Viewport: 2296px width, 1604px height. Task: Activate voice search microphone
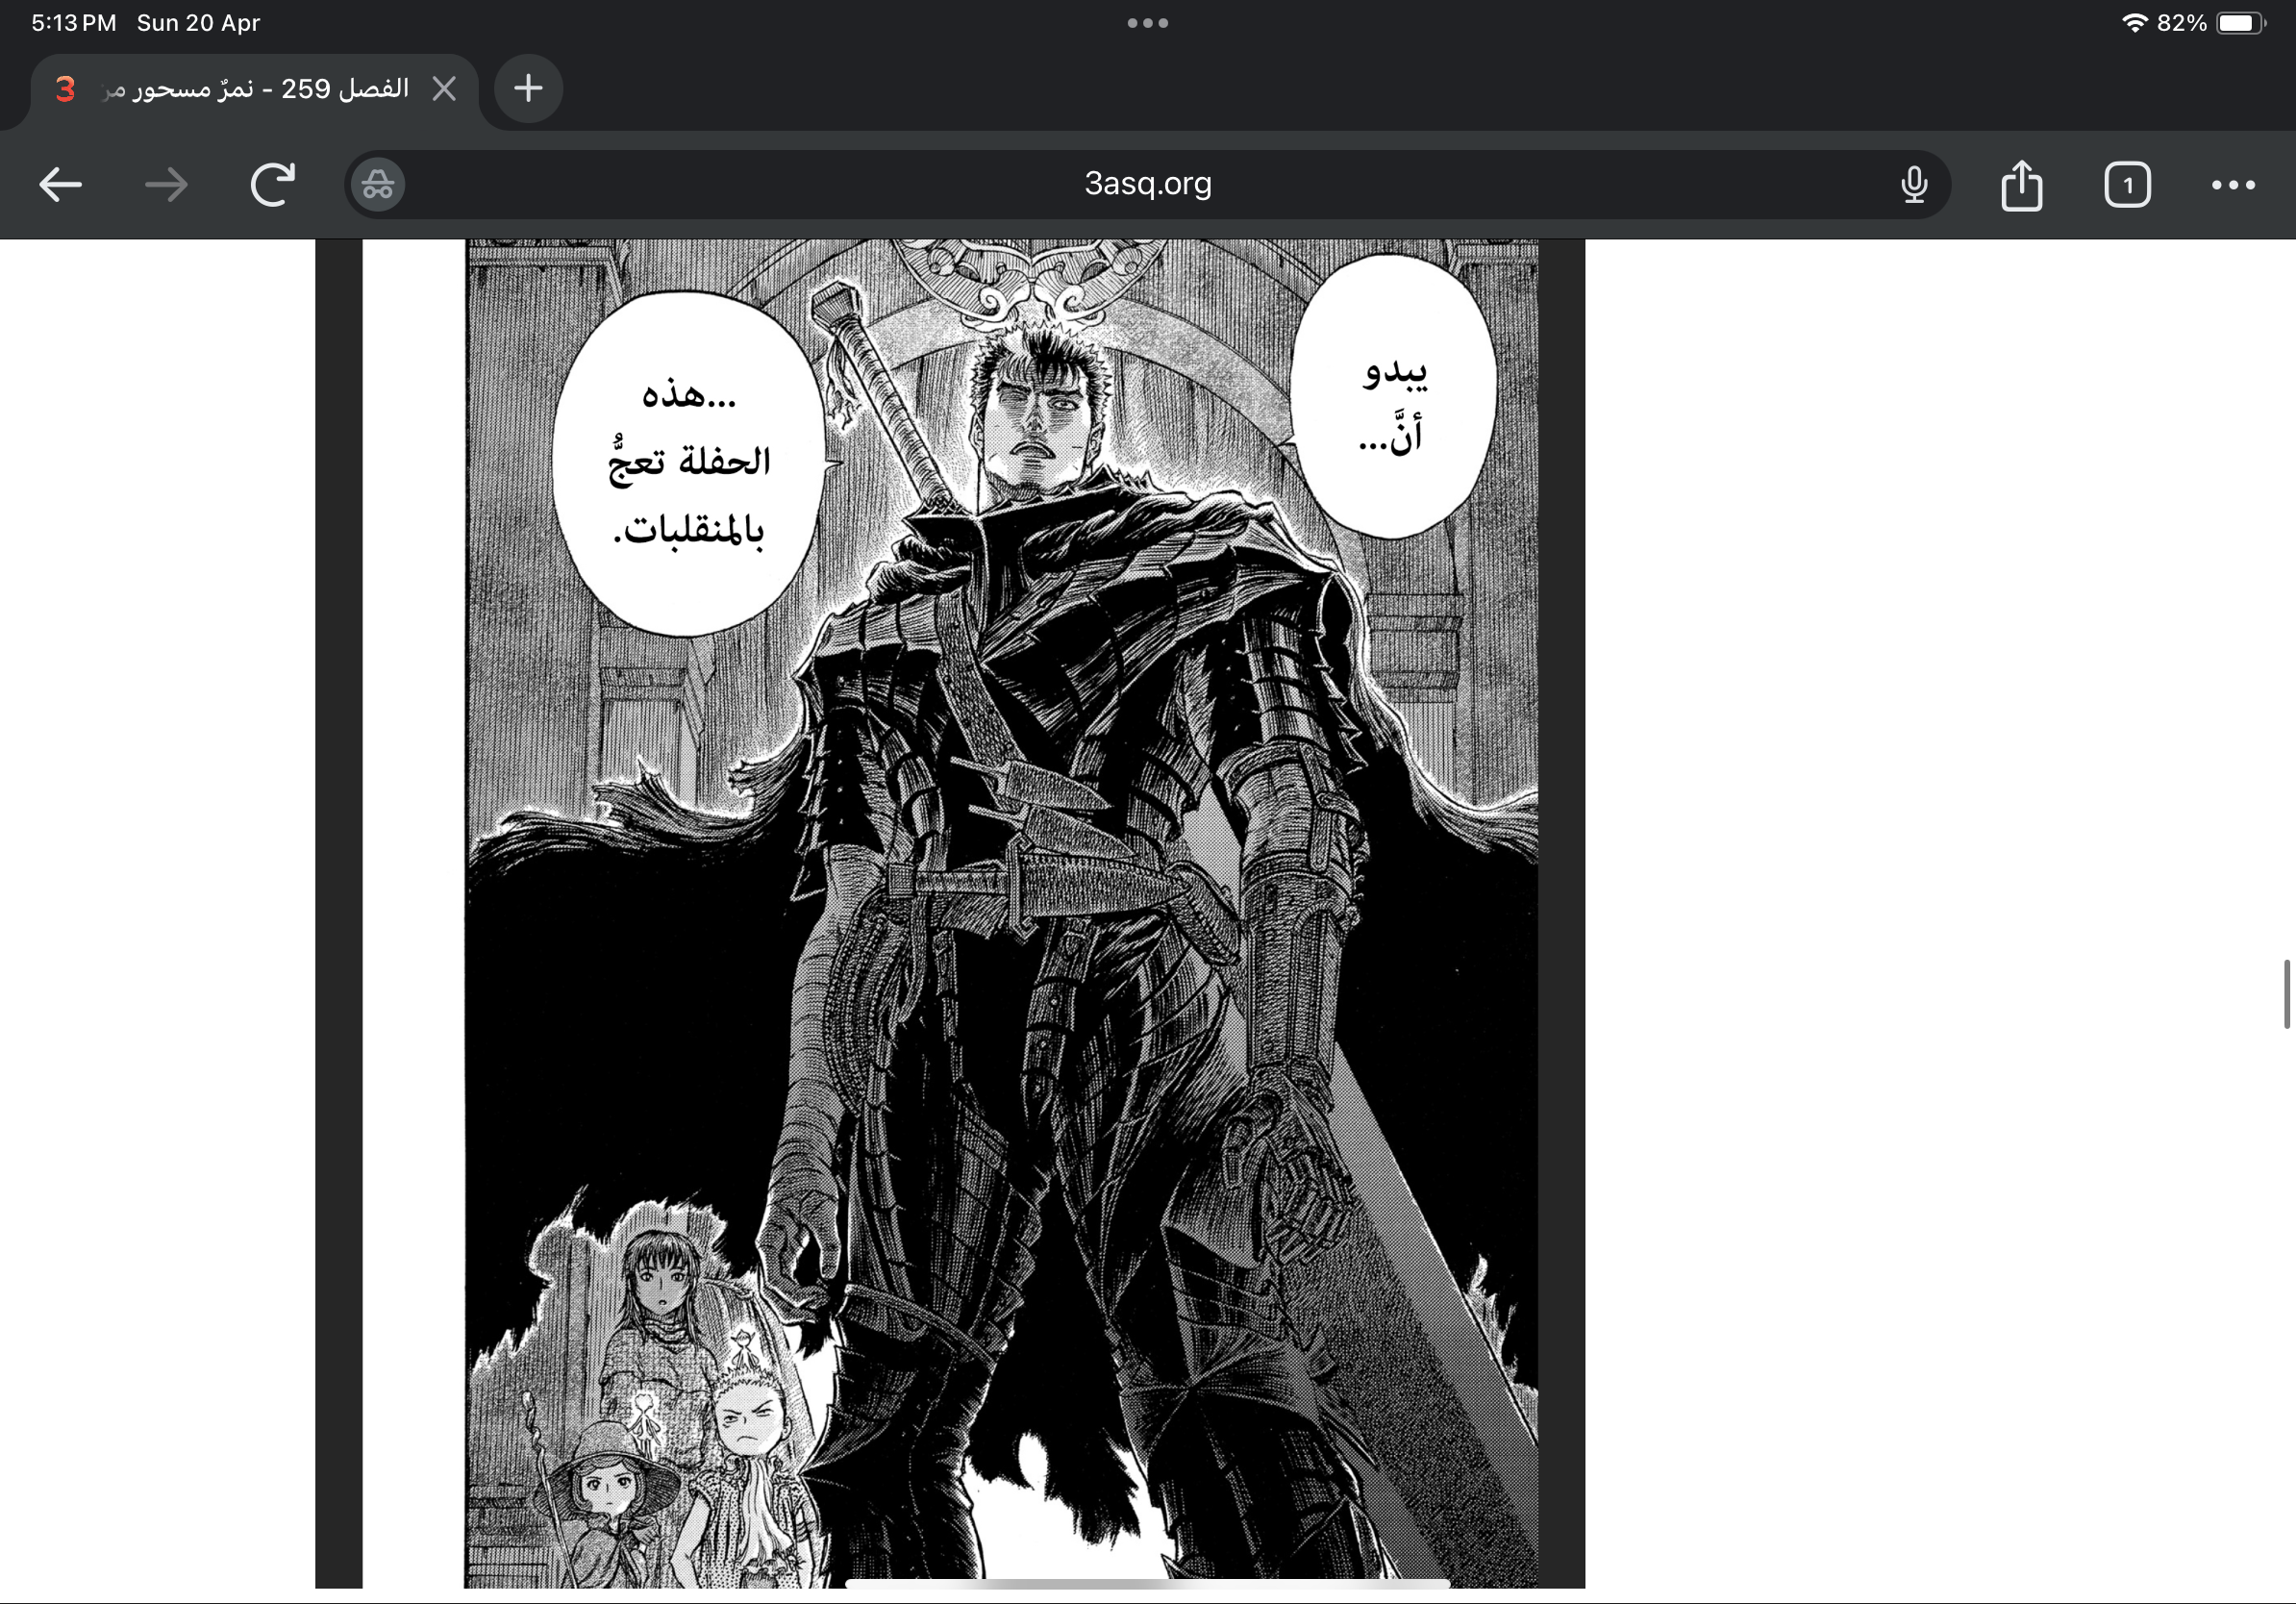1914,185
